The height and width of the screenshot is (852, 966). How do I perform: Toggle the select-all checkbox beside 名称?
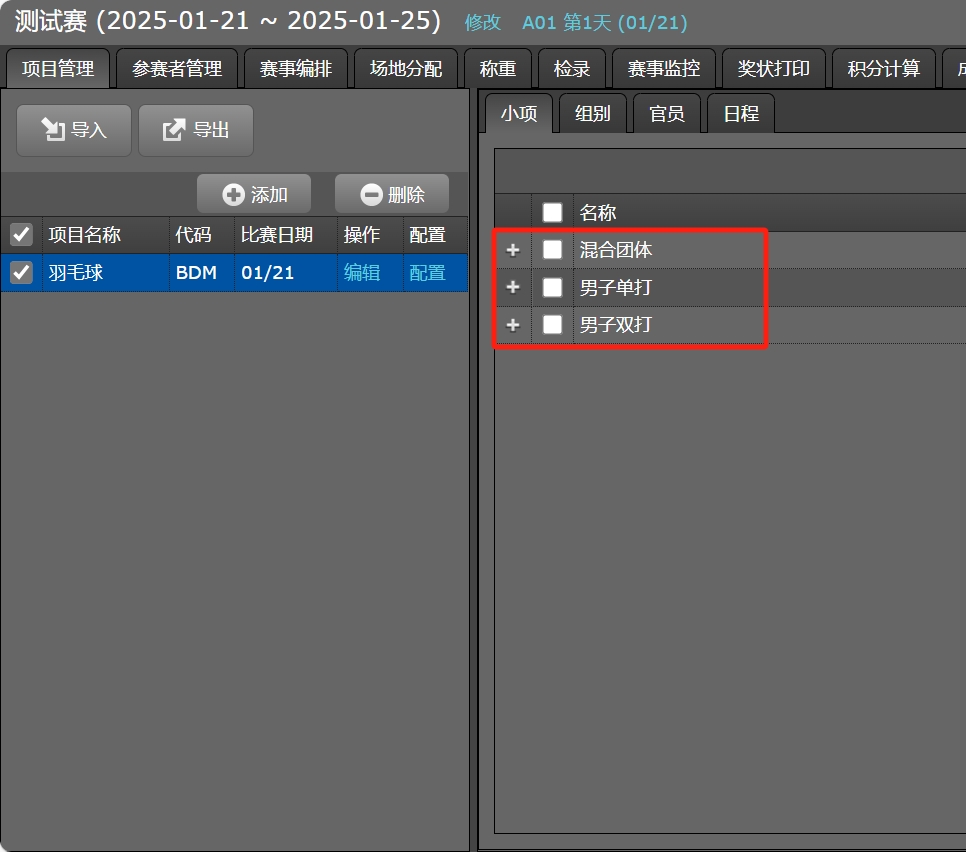552,212
